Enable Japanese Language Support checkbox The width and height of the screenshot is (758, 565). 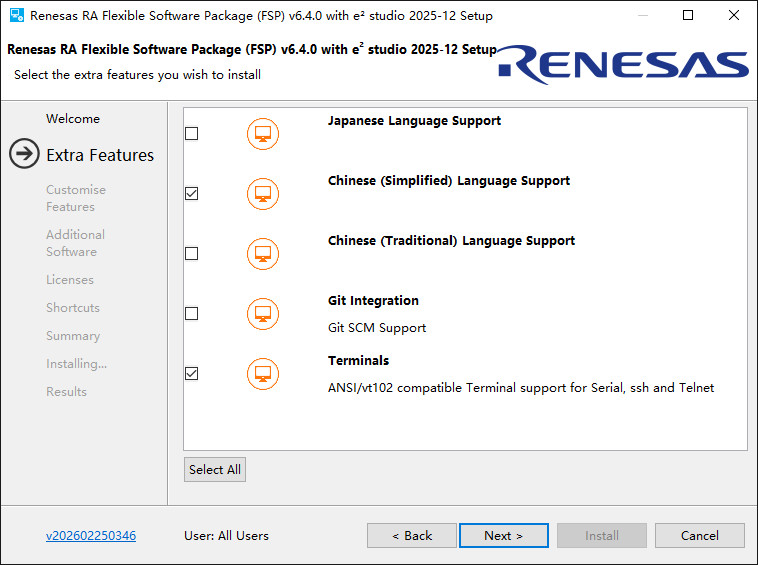tap(191, 133)
